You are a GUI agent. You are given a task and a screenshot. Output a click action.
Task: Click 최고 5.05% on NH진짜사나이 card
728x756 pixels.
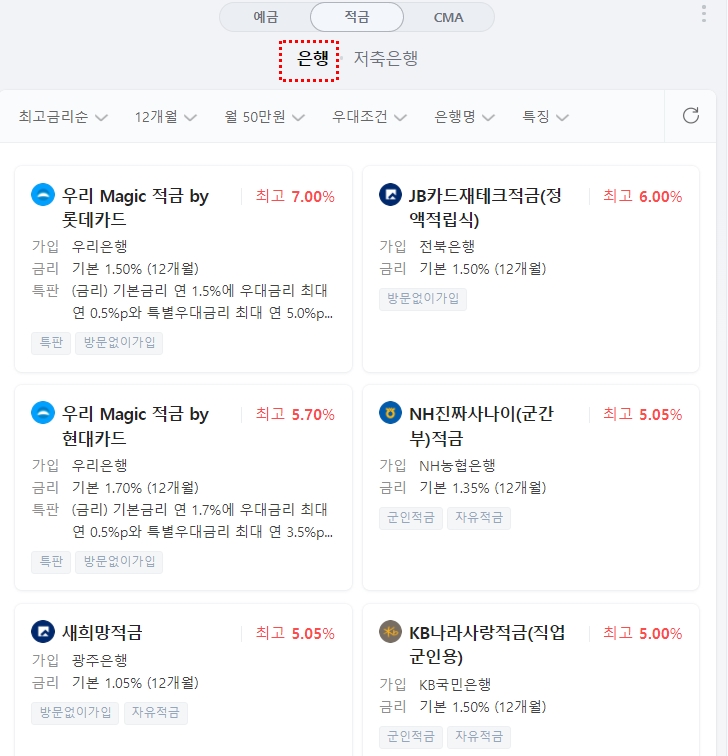coord(643,414)
